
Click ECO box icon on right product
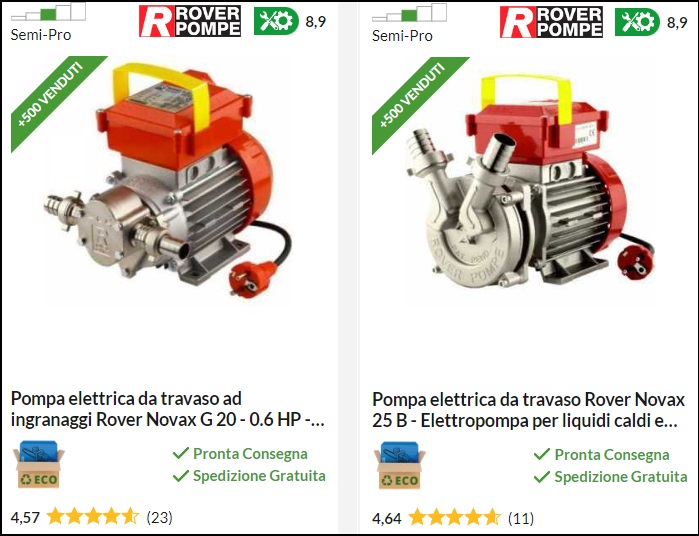pos(400,466)
